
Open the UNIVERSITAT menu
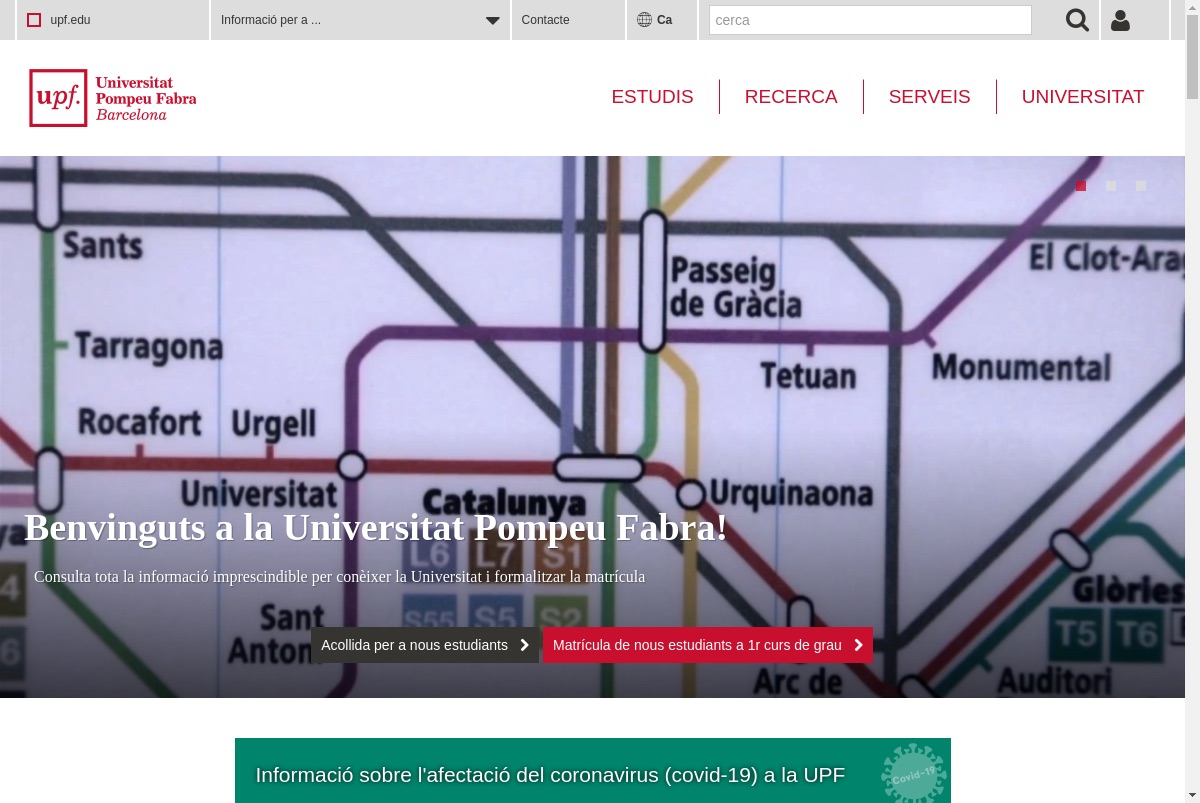(1083, 97)
